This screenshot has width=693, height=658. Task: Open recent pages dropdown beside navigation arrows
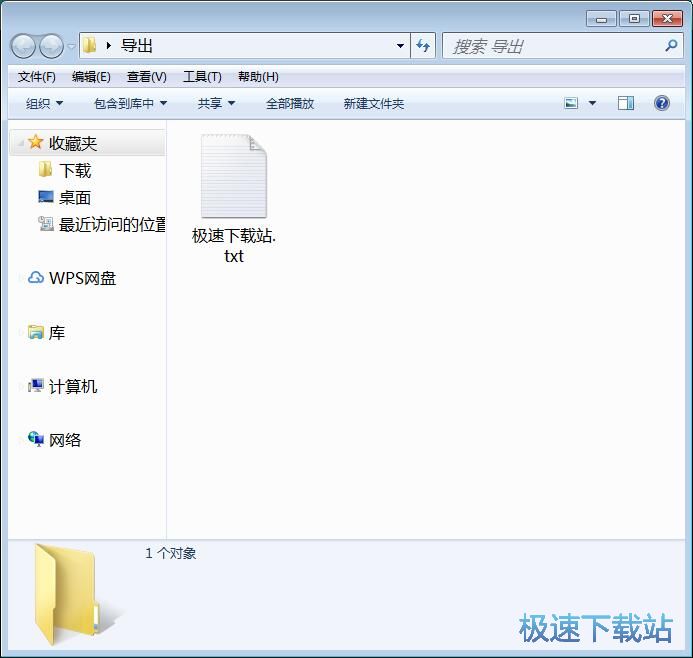tap(71, 46)
